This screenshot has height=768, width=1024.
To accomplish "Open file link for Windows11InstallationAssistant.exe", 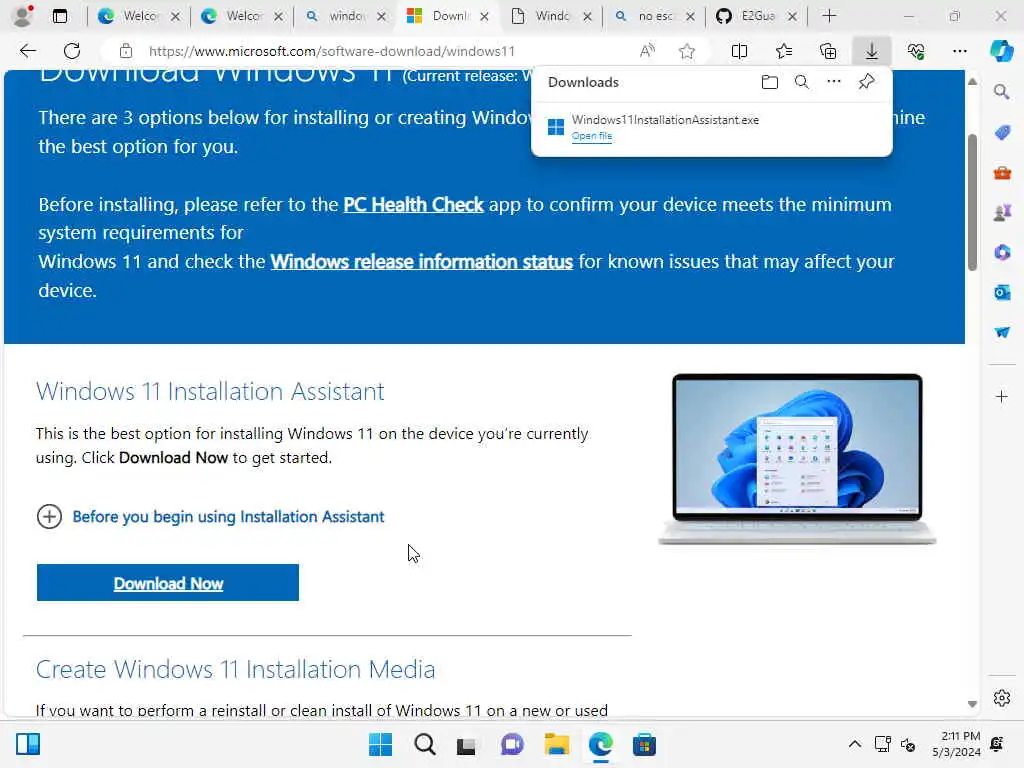I will [x=592, y=136].
